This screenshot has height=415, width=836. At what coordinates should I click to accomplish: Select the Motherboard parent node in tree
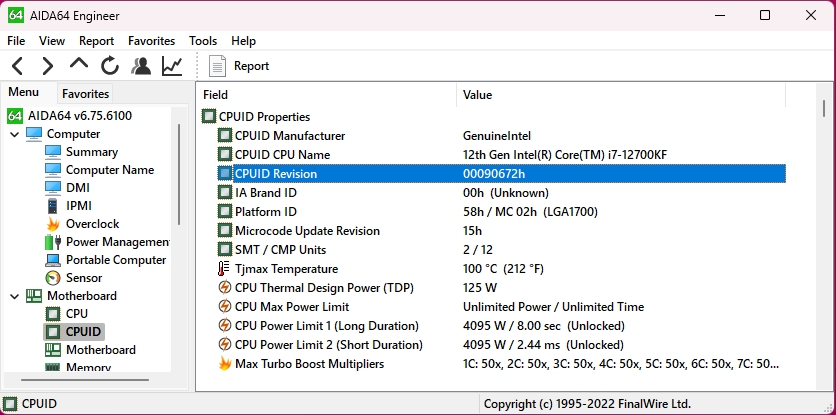tap(82, 296)
